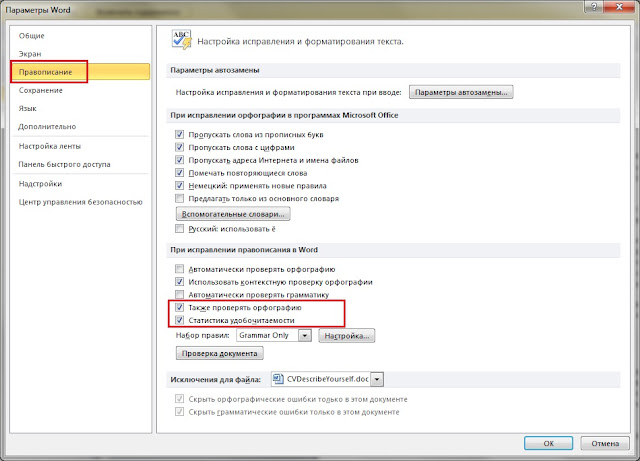Screen dimensions: 640x461
Task: Expand the CVDescribeYourself.doc file dropdown
Action: pos(377,379)
